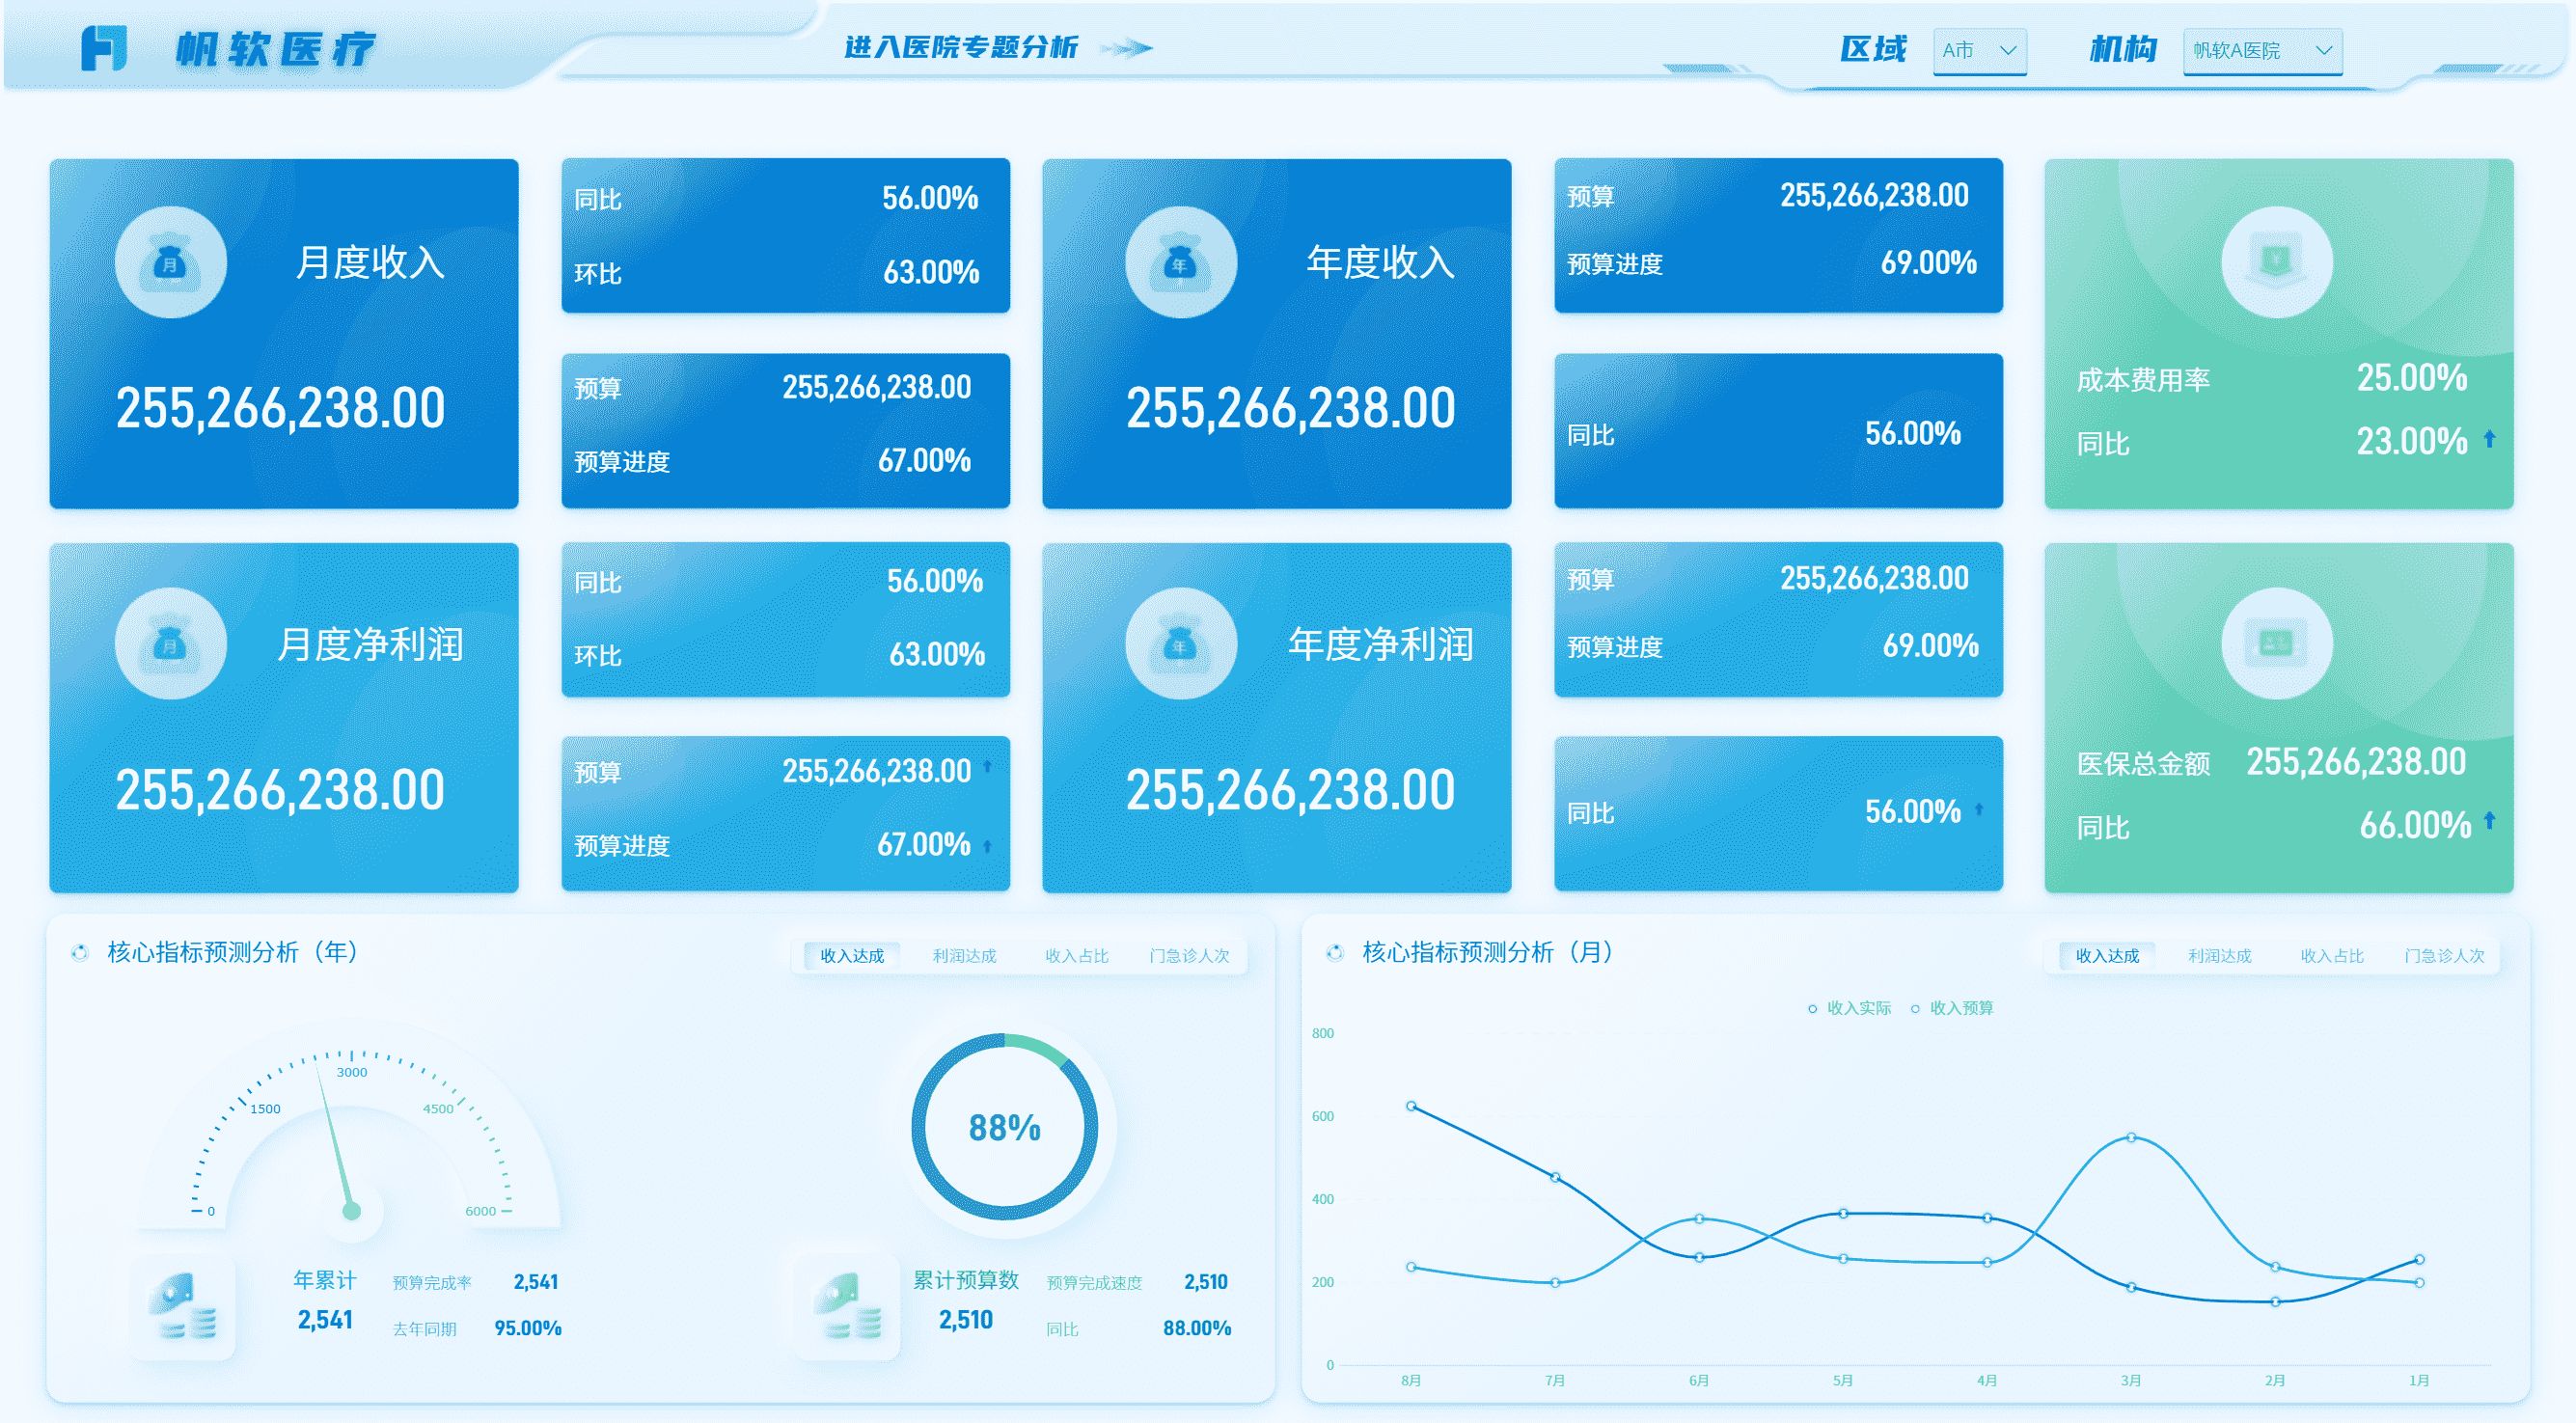This screenshot has height=1423, width=2576.
Task: Click the 年度净利润 money bag icon
Action: 1181,644
